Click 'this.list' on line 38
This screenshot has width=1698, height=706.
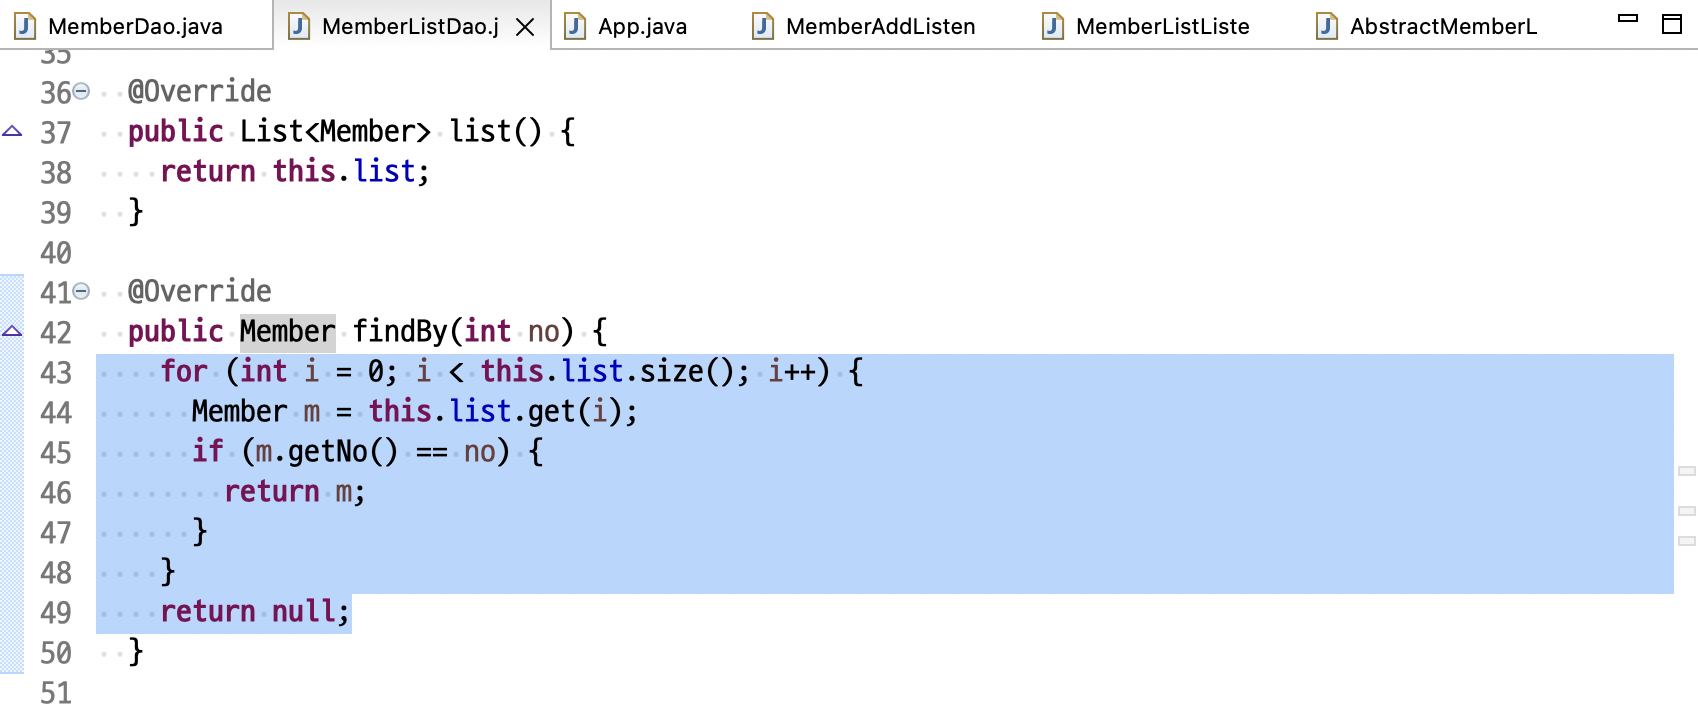(344, 172)
